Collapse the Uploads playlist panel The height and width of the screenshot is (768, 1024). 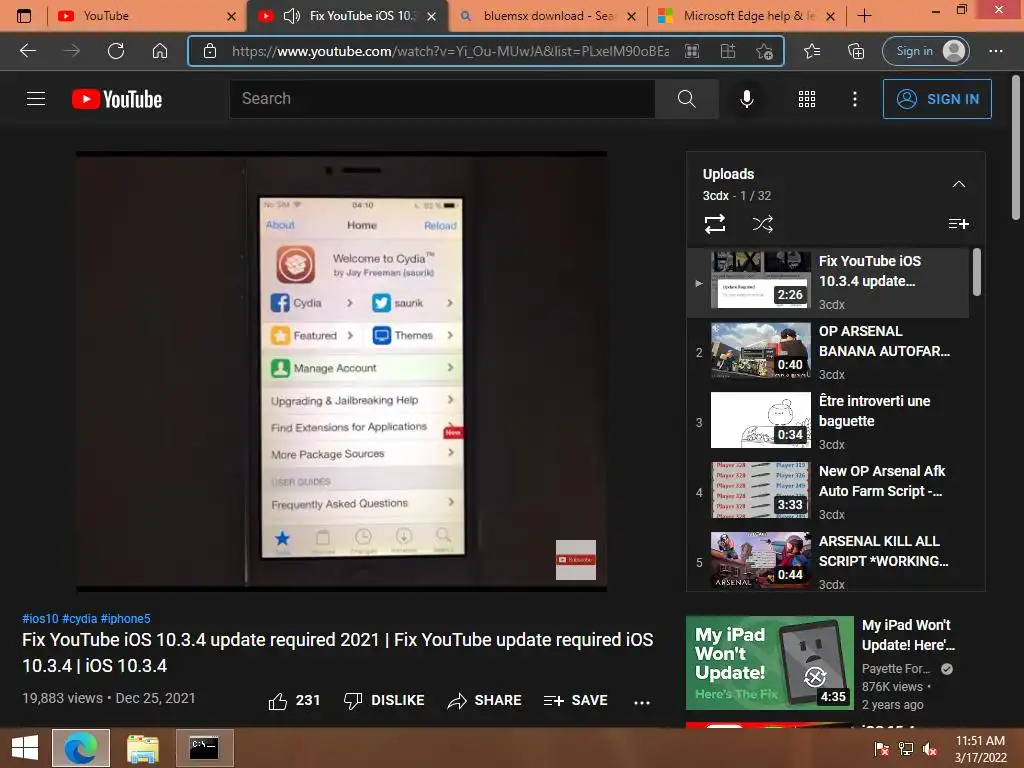point(958,184)
